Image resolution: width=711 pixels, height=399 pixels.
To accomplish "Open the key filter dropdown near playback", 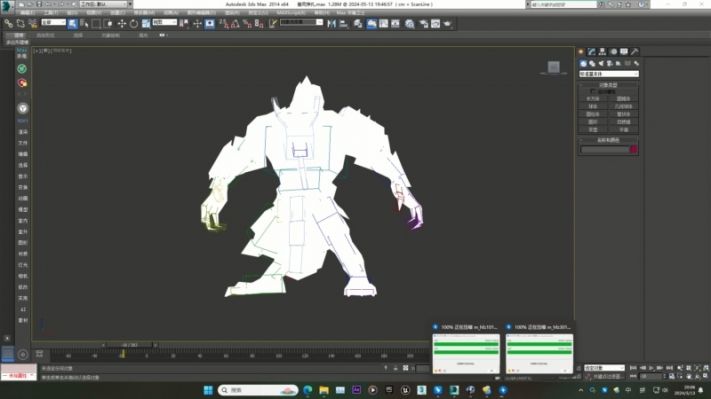I will (x=604, y=368).
